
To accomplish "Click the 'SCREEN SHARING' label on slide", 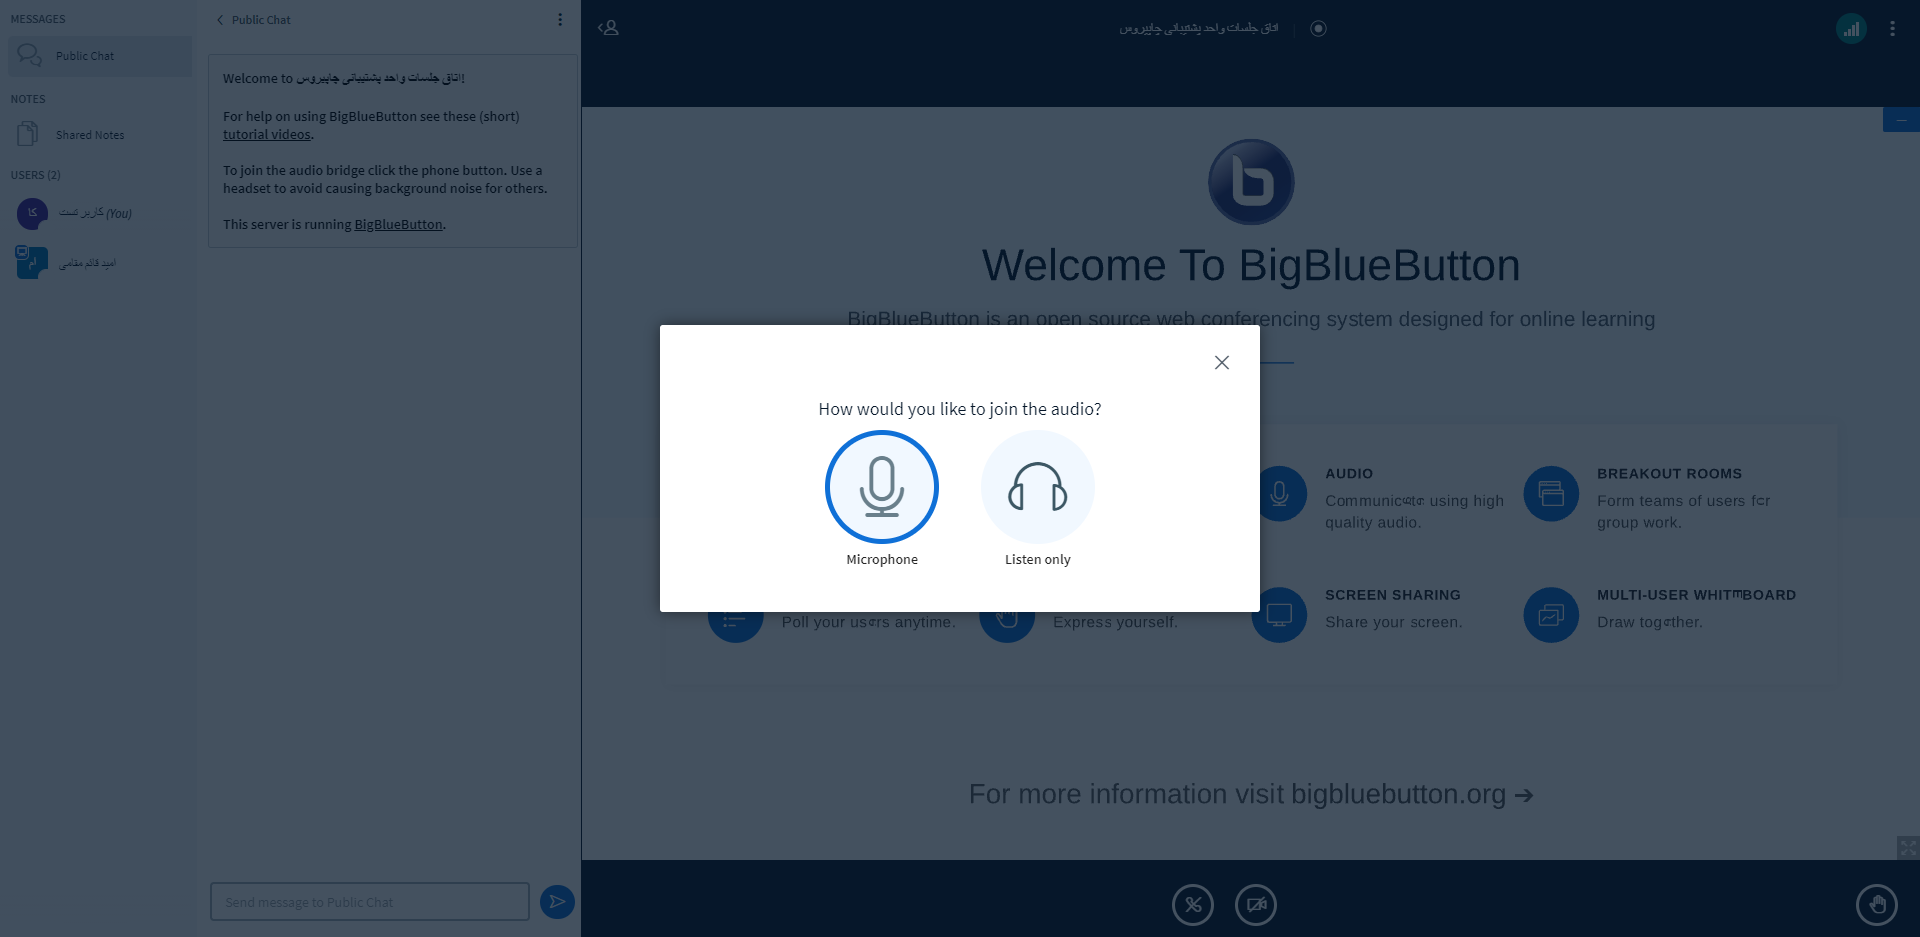I will click(1393, 595).
